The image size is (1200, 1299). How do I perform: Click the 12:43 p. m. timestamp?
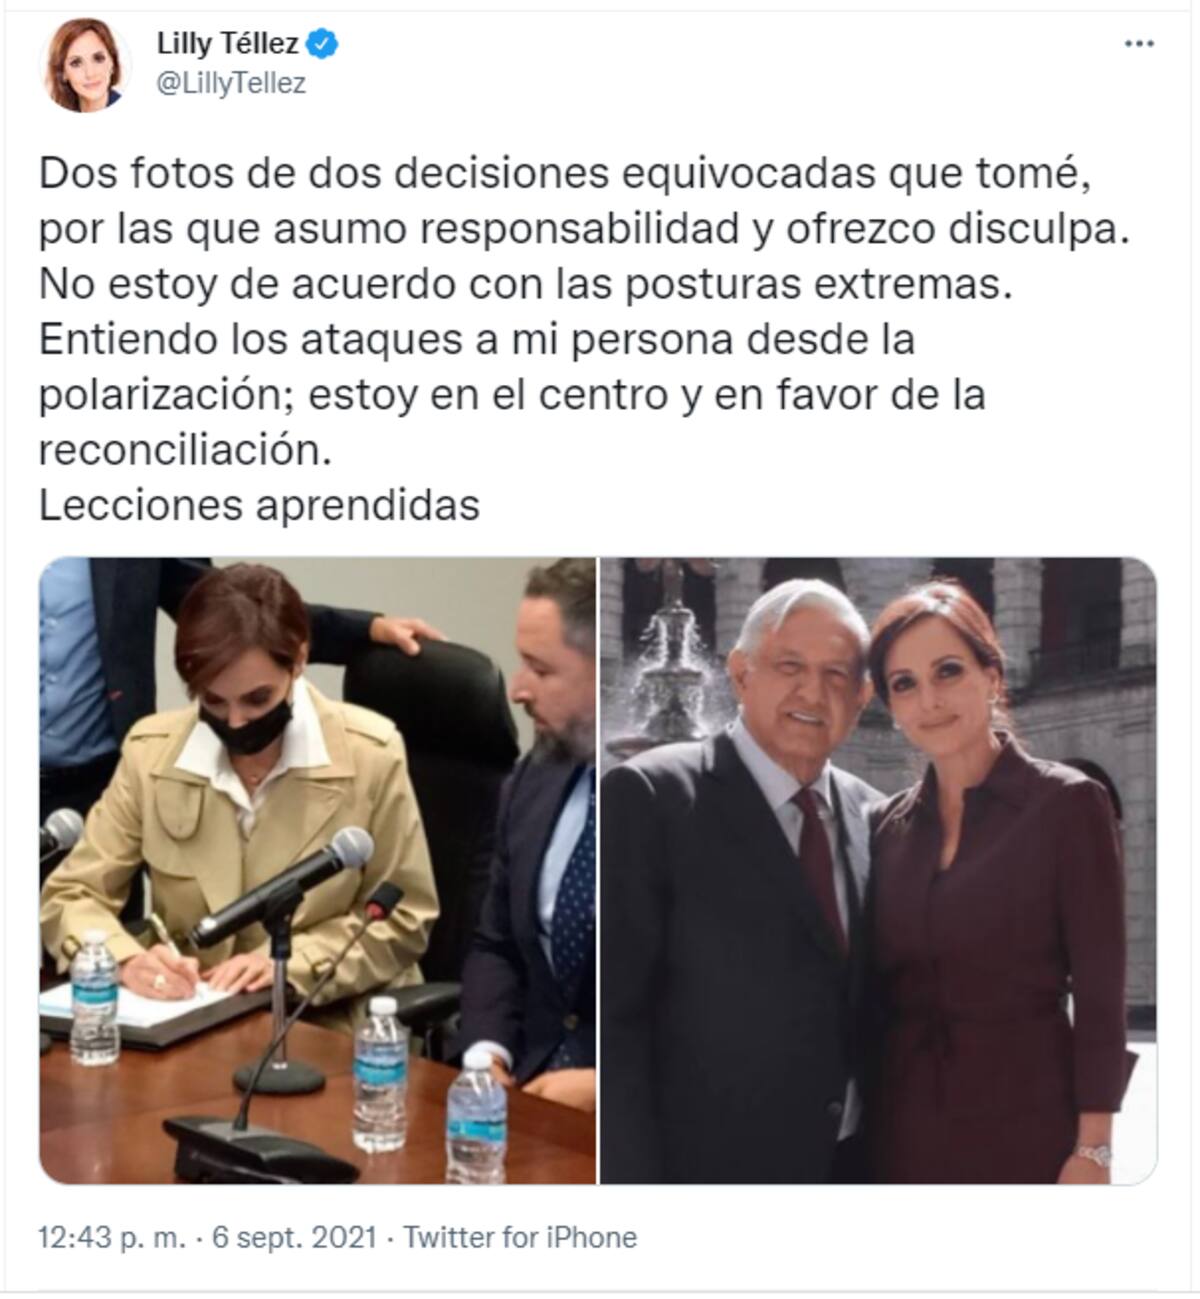tap(112, 1238)
